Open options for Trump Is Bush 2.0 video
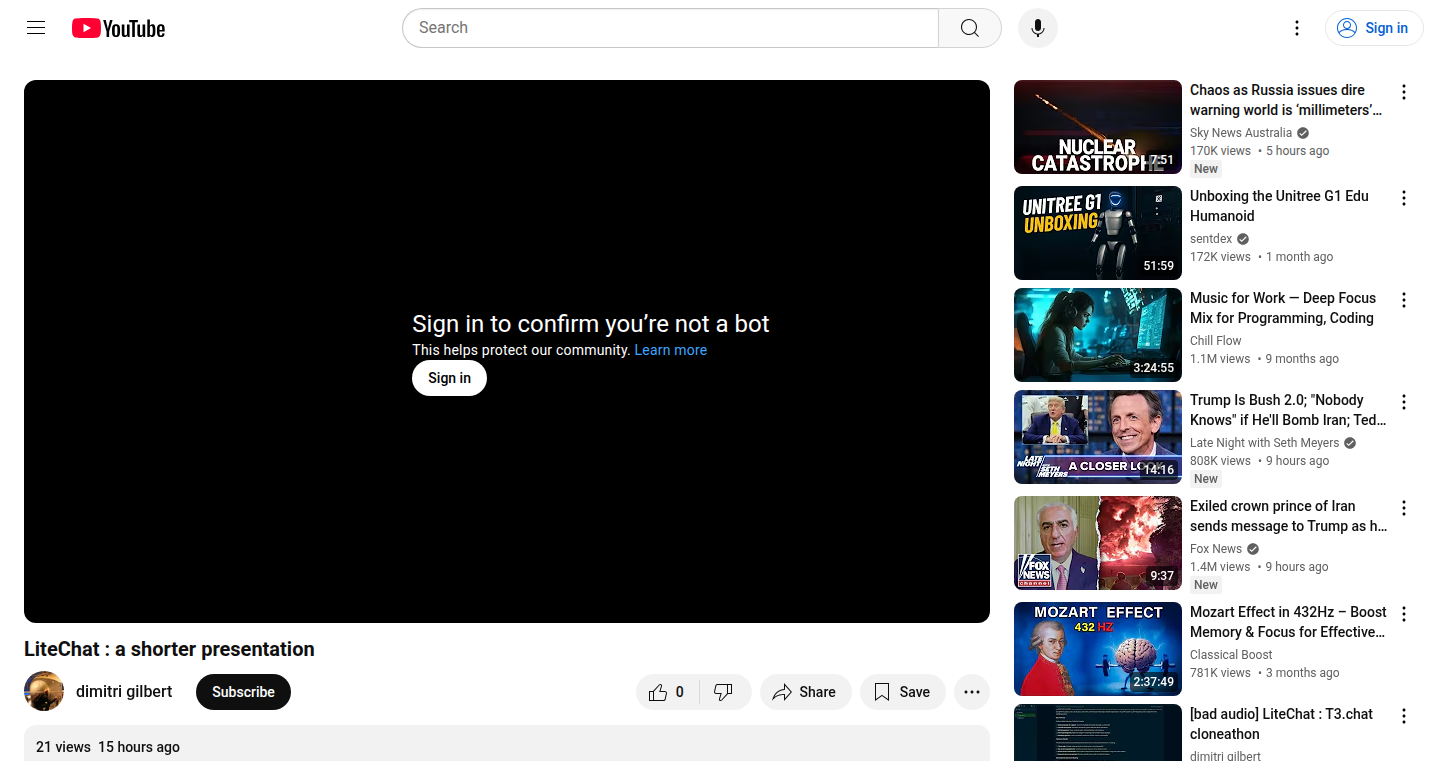The image size is (1440, 761). (1404, 402)
